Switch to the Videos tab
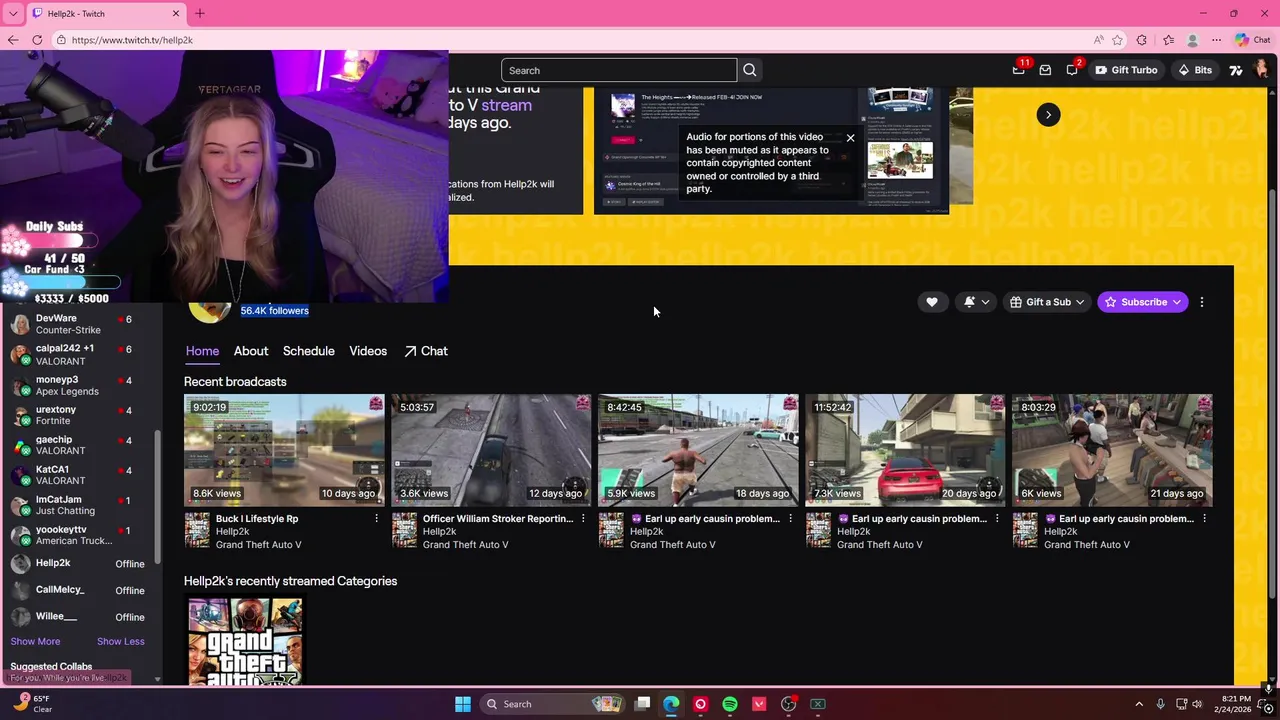 (x=368, y=351)
